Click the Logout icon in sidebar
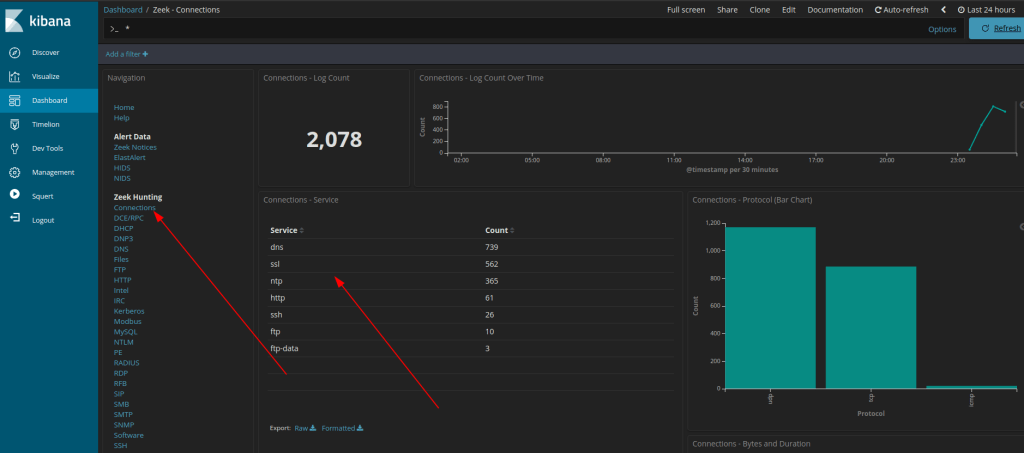This screenshot has width=1024, height=453. (14, 220)
